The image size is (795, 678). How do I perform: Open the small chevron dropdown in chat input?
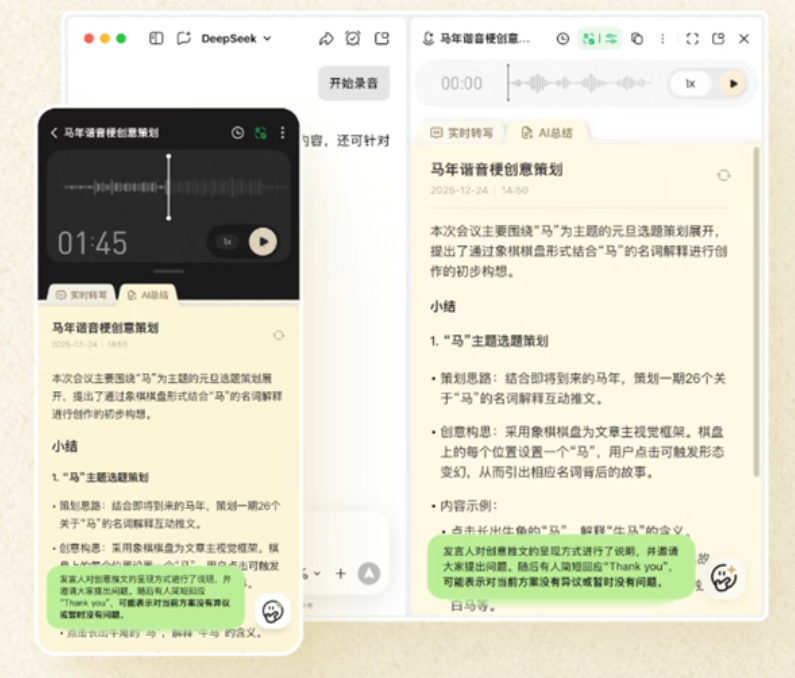coord(317,574)
